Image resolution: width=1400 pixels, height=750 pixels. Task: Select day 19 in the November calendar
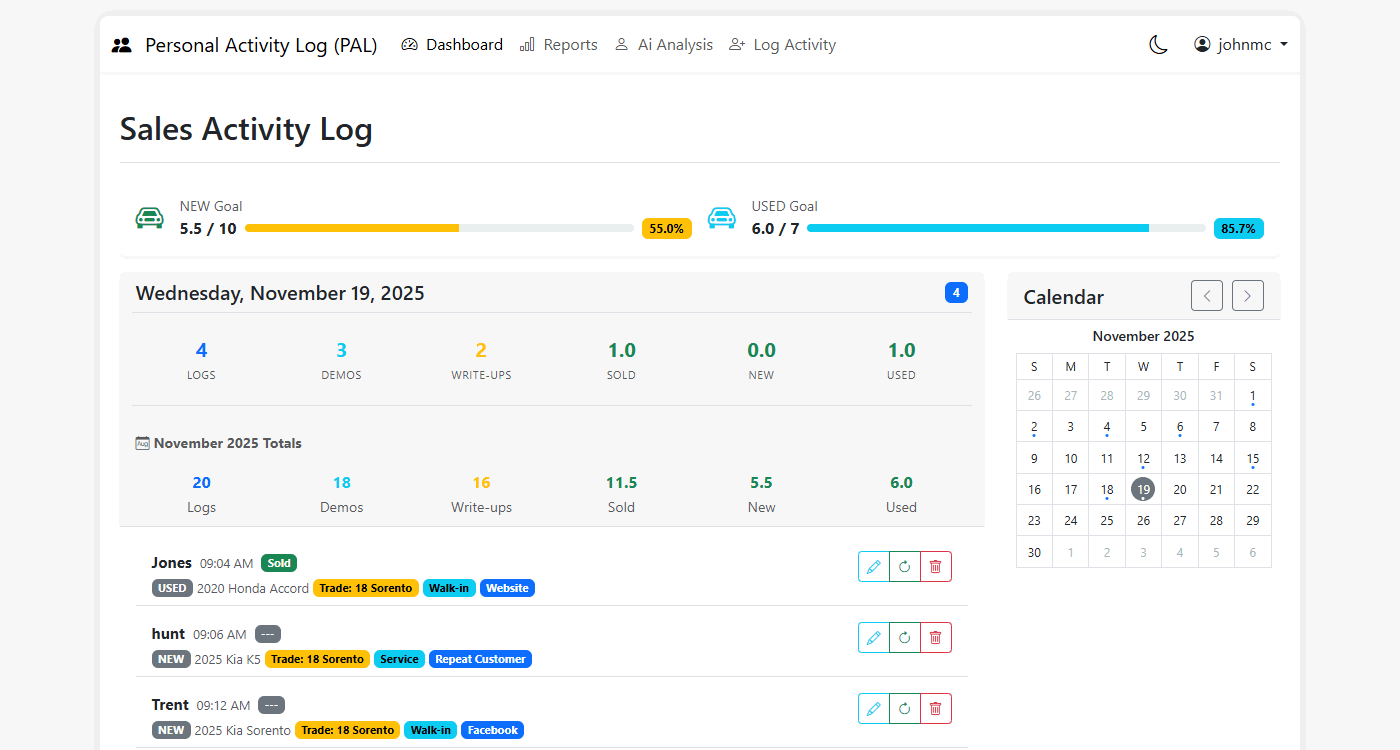coord(1143,489)
